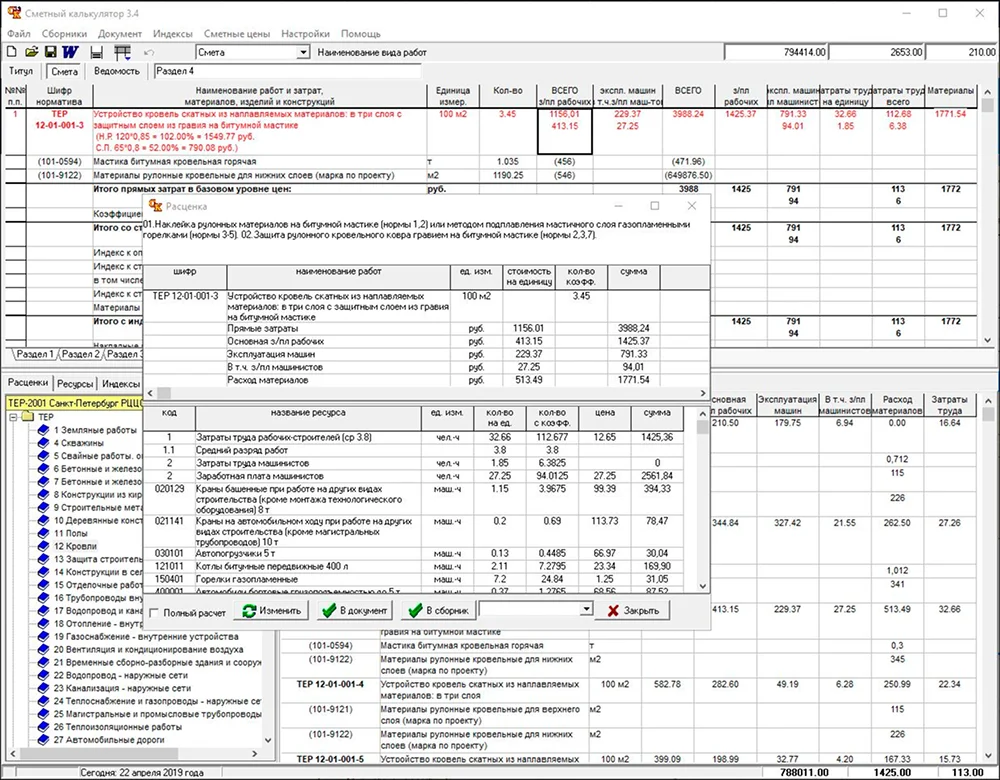Click right arrow of Расценка horizontal scrollbar
1000x780 pixels.
pyautogui.click(x=703, y=394)
